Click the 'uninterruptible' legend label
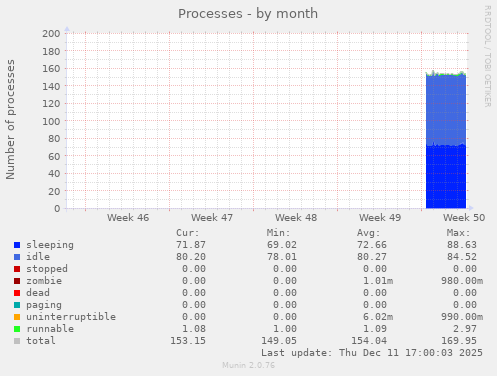497x376 pixels. point(71,317)
